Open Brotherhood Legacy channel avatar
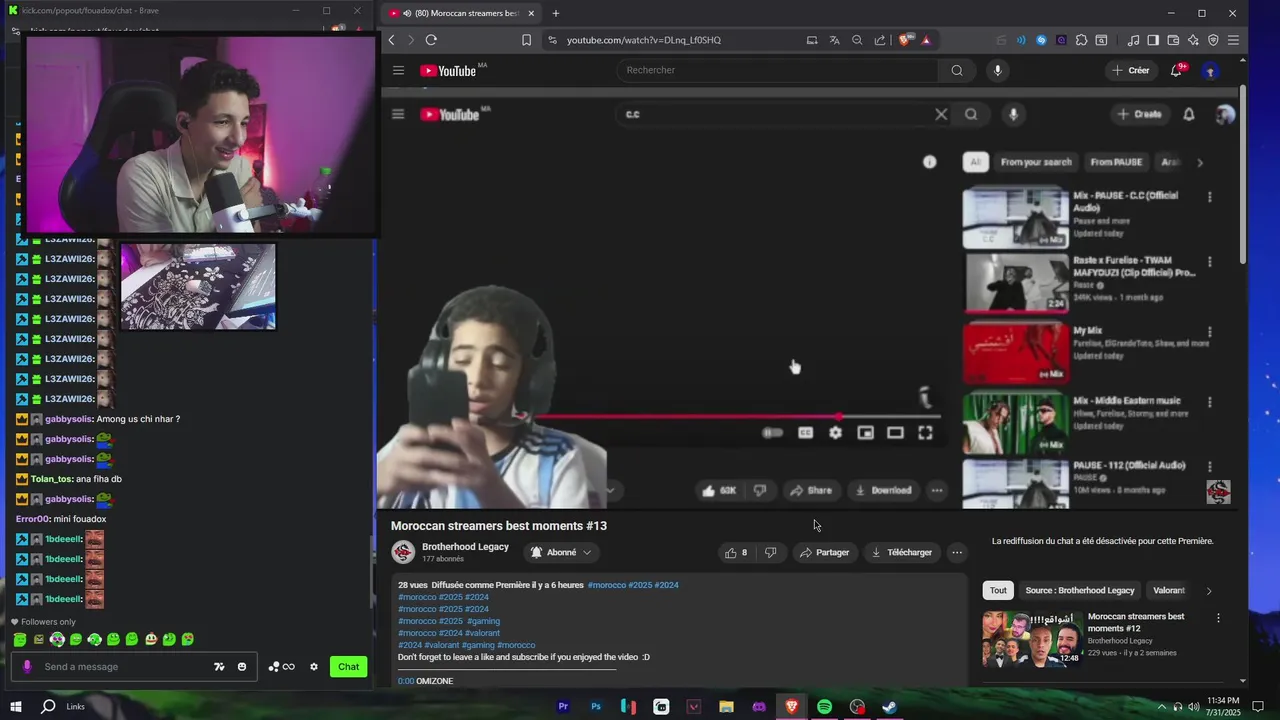 [x=403, y=552]
